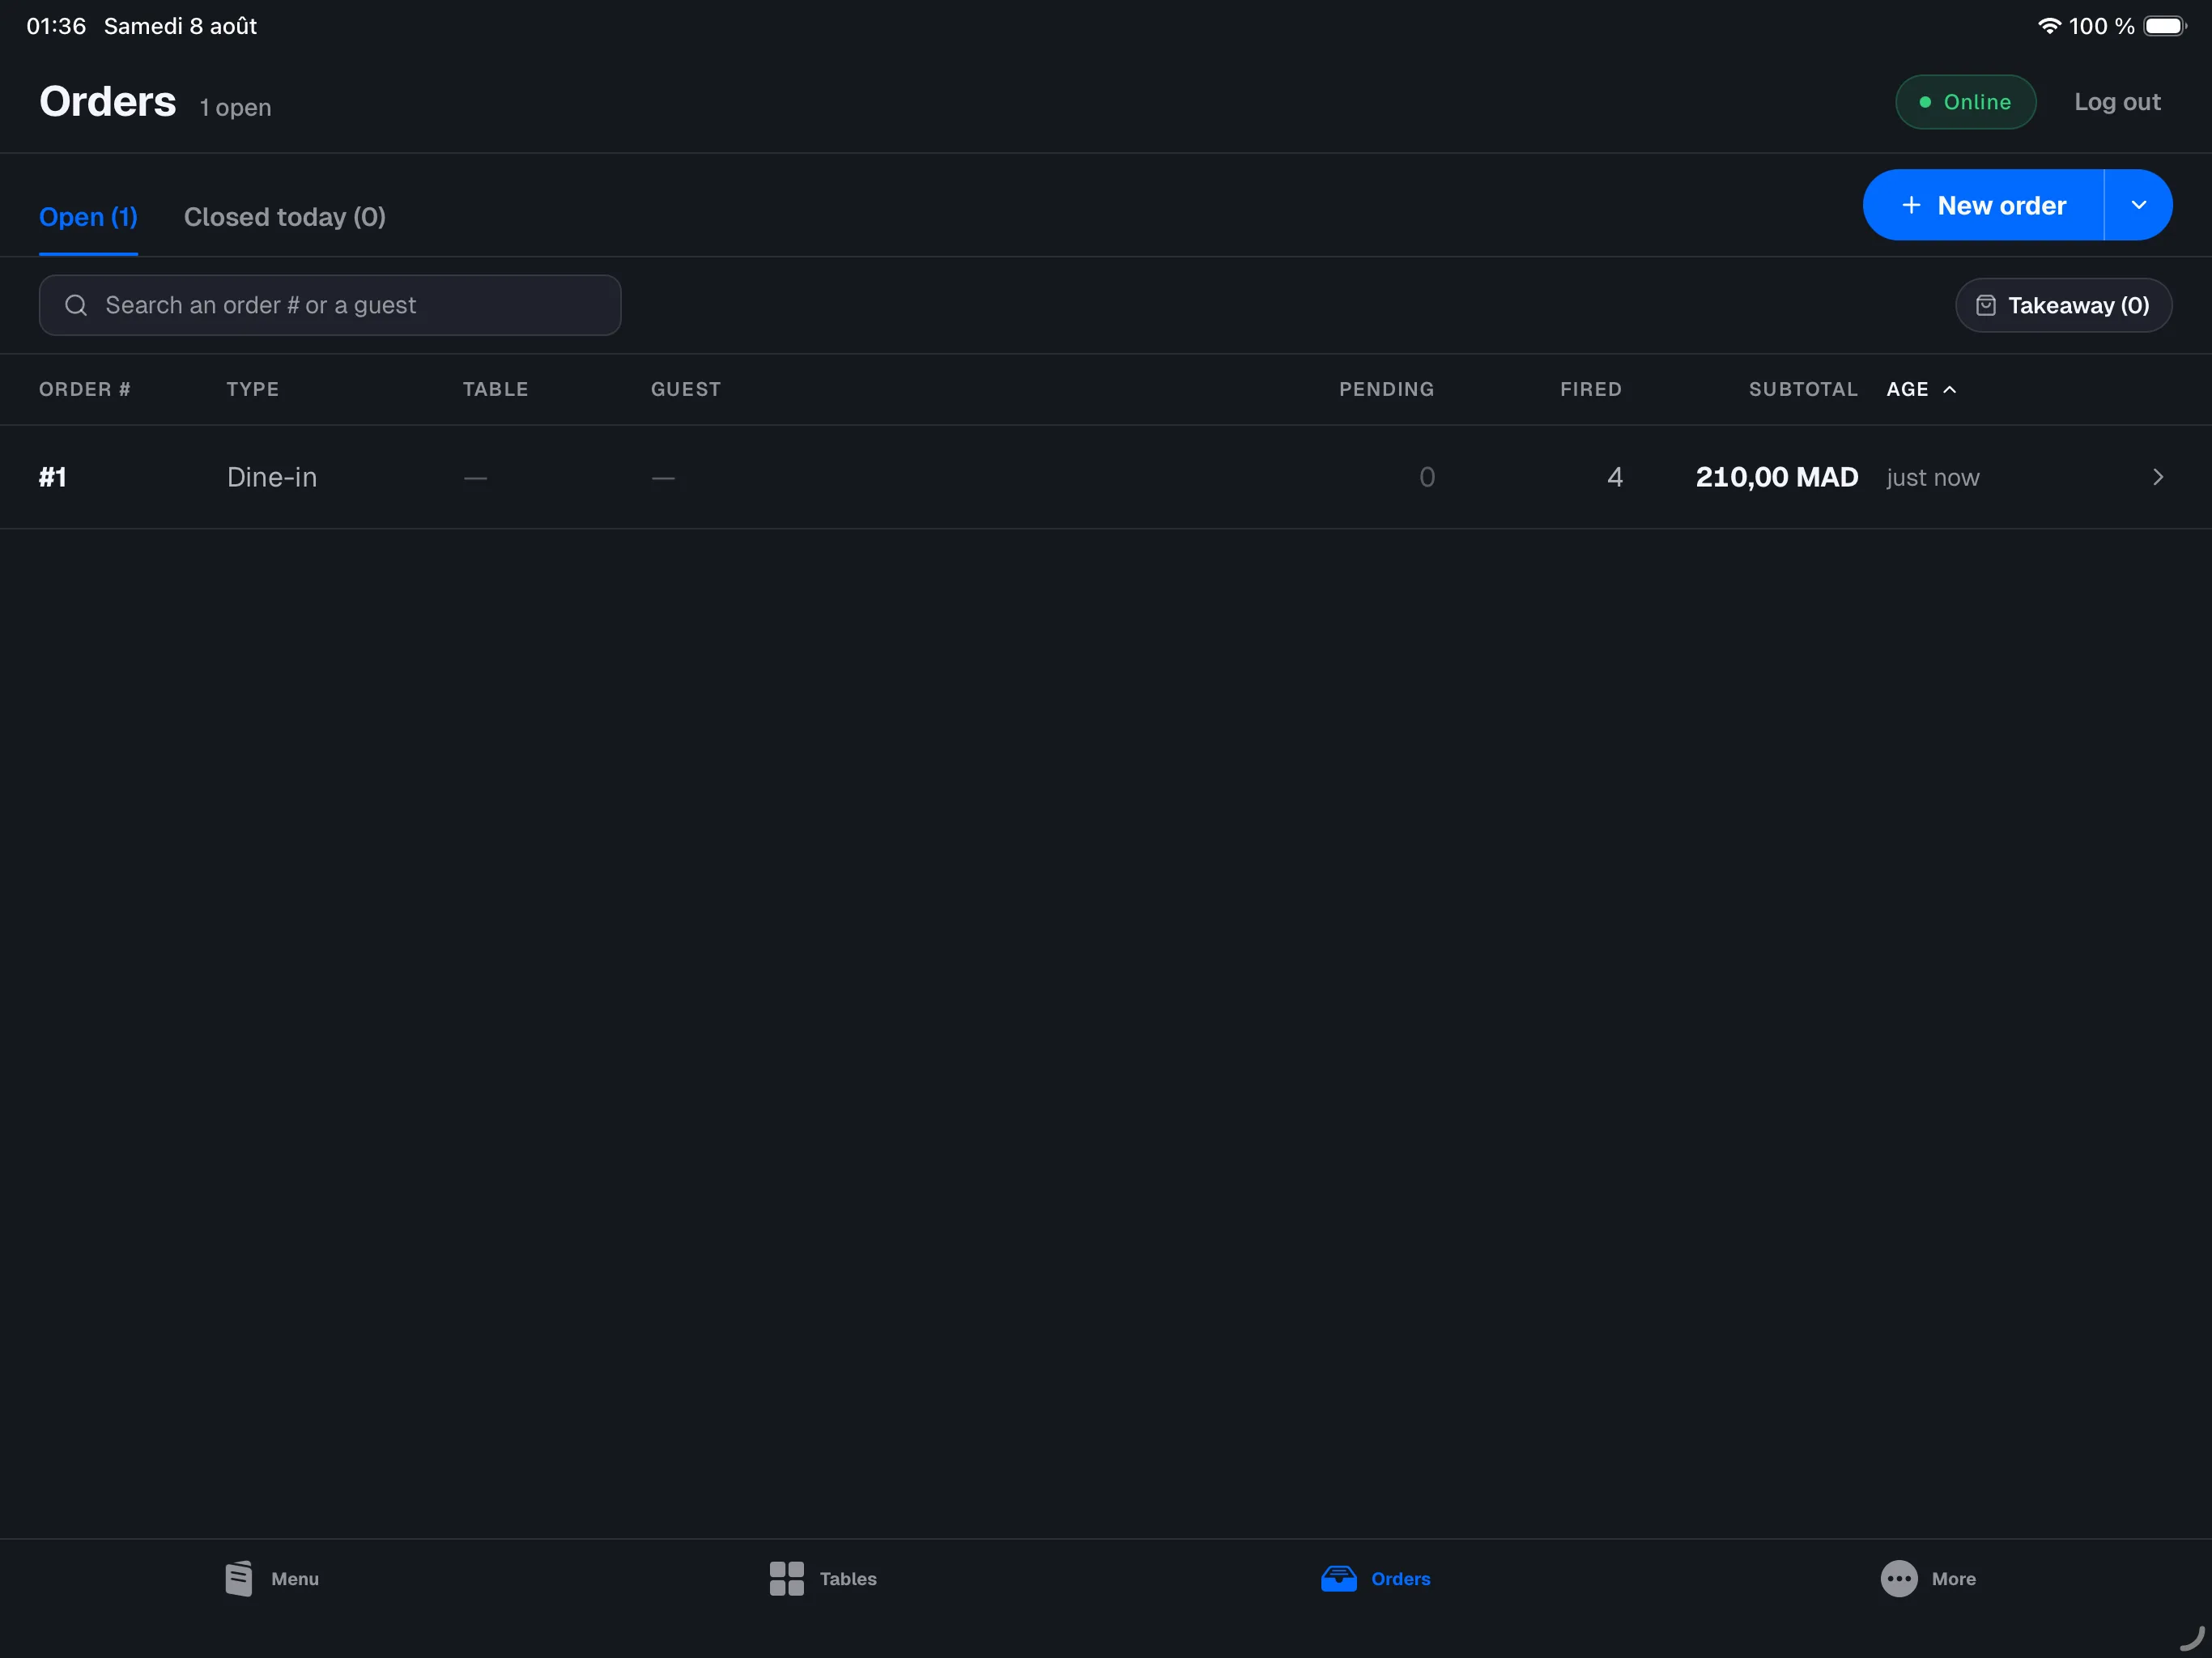The image size is (2212, 1658).
Task: Sort by the TABLE column header
Action: point(495,389)
